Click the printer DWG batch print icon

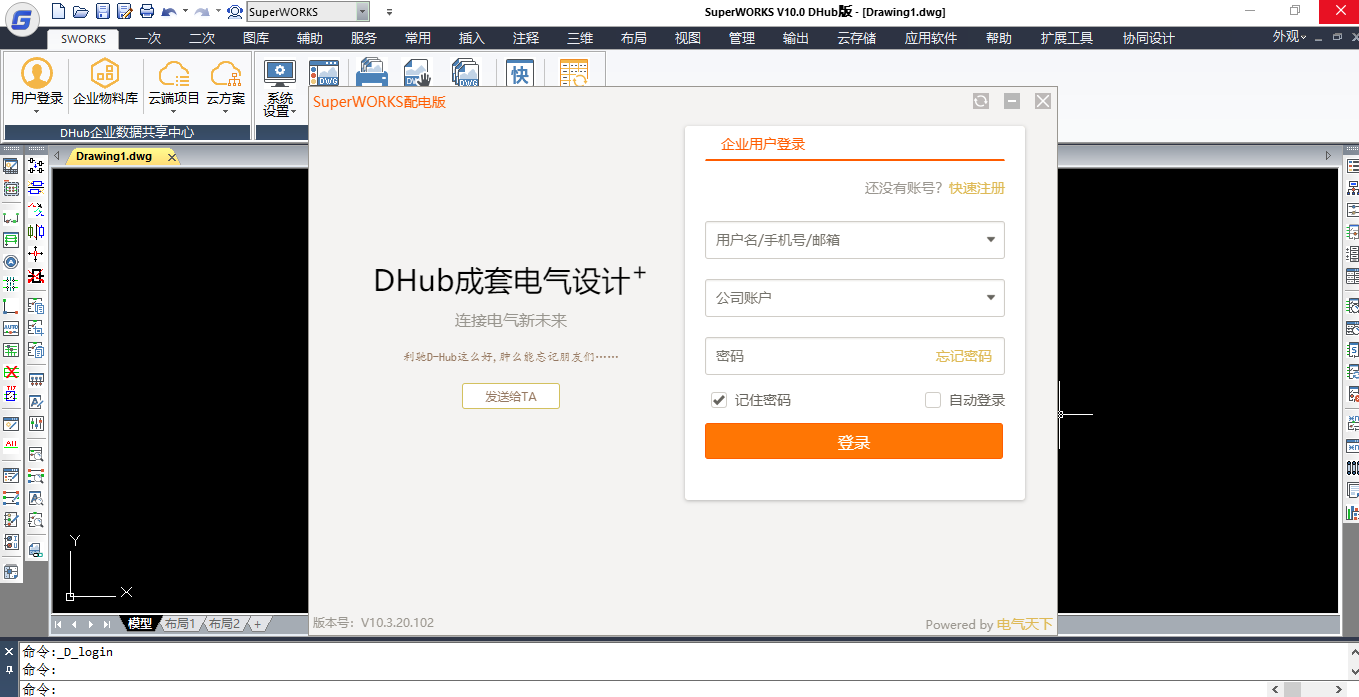click(373, 73)
